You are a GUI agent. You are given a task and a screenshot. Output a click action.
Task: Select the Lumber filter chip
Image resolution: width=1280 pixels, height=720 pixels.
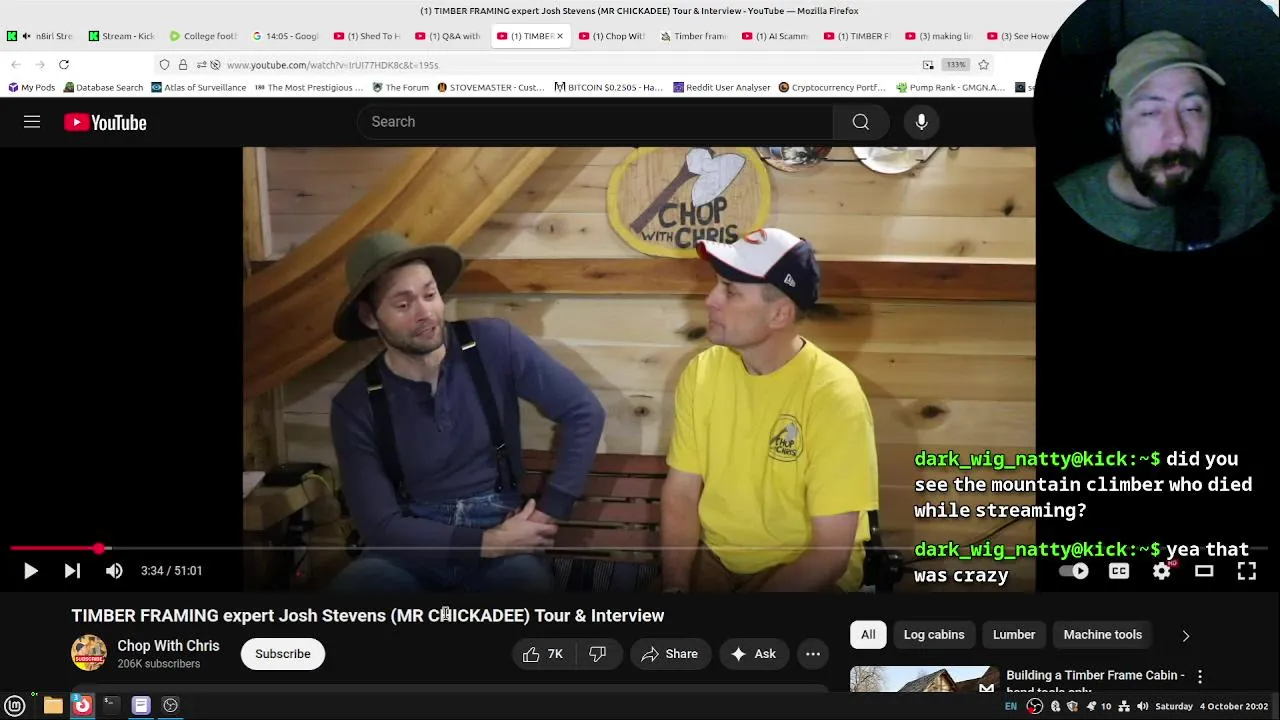point(1014,635)
